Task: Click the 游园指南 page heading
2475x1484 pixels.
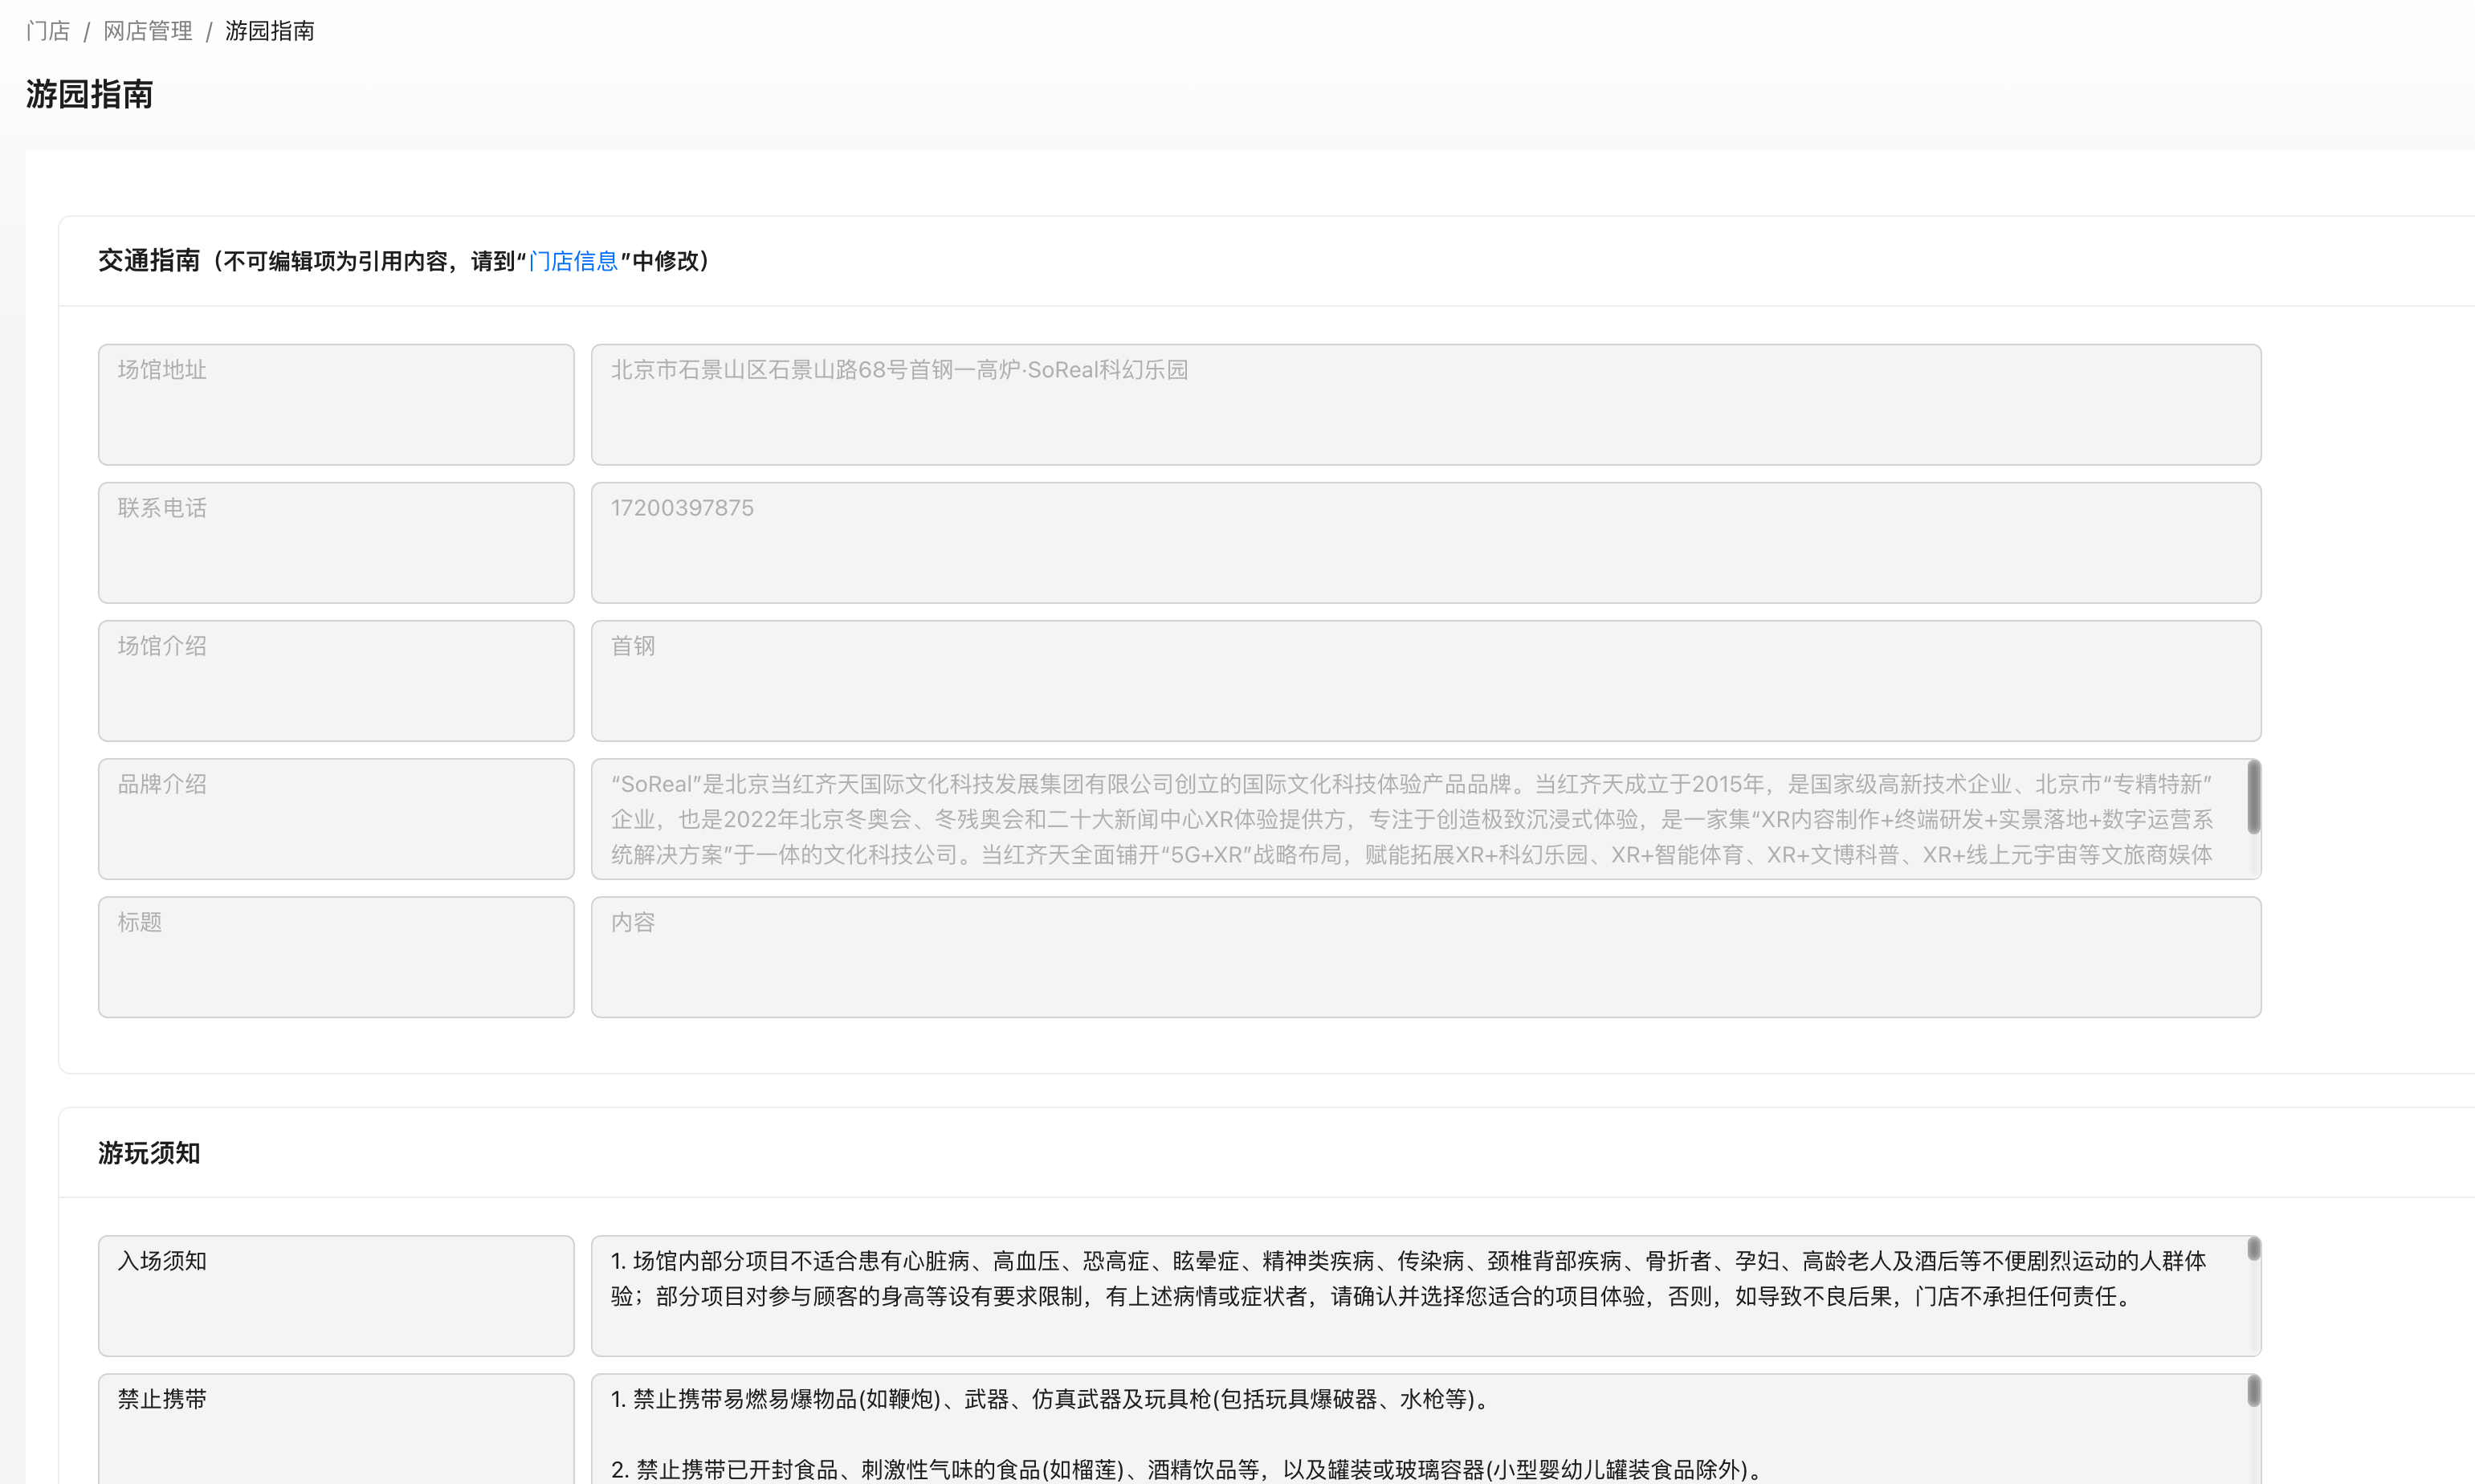Action: pyautogui.click(x=89, y=94)
